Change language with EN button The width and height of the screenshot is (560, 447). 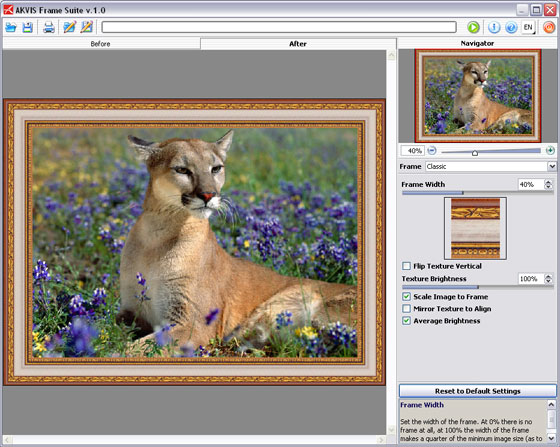pos(528,27)
